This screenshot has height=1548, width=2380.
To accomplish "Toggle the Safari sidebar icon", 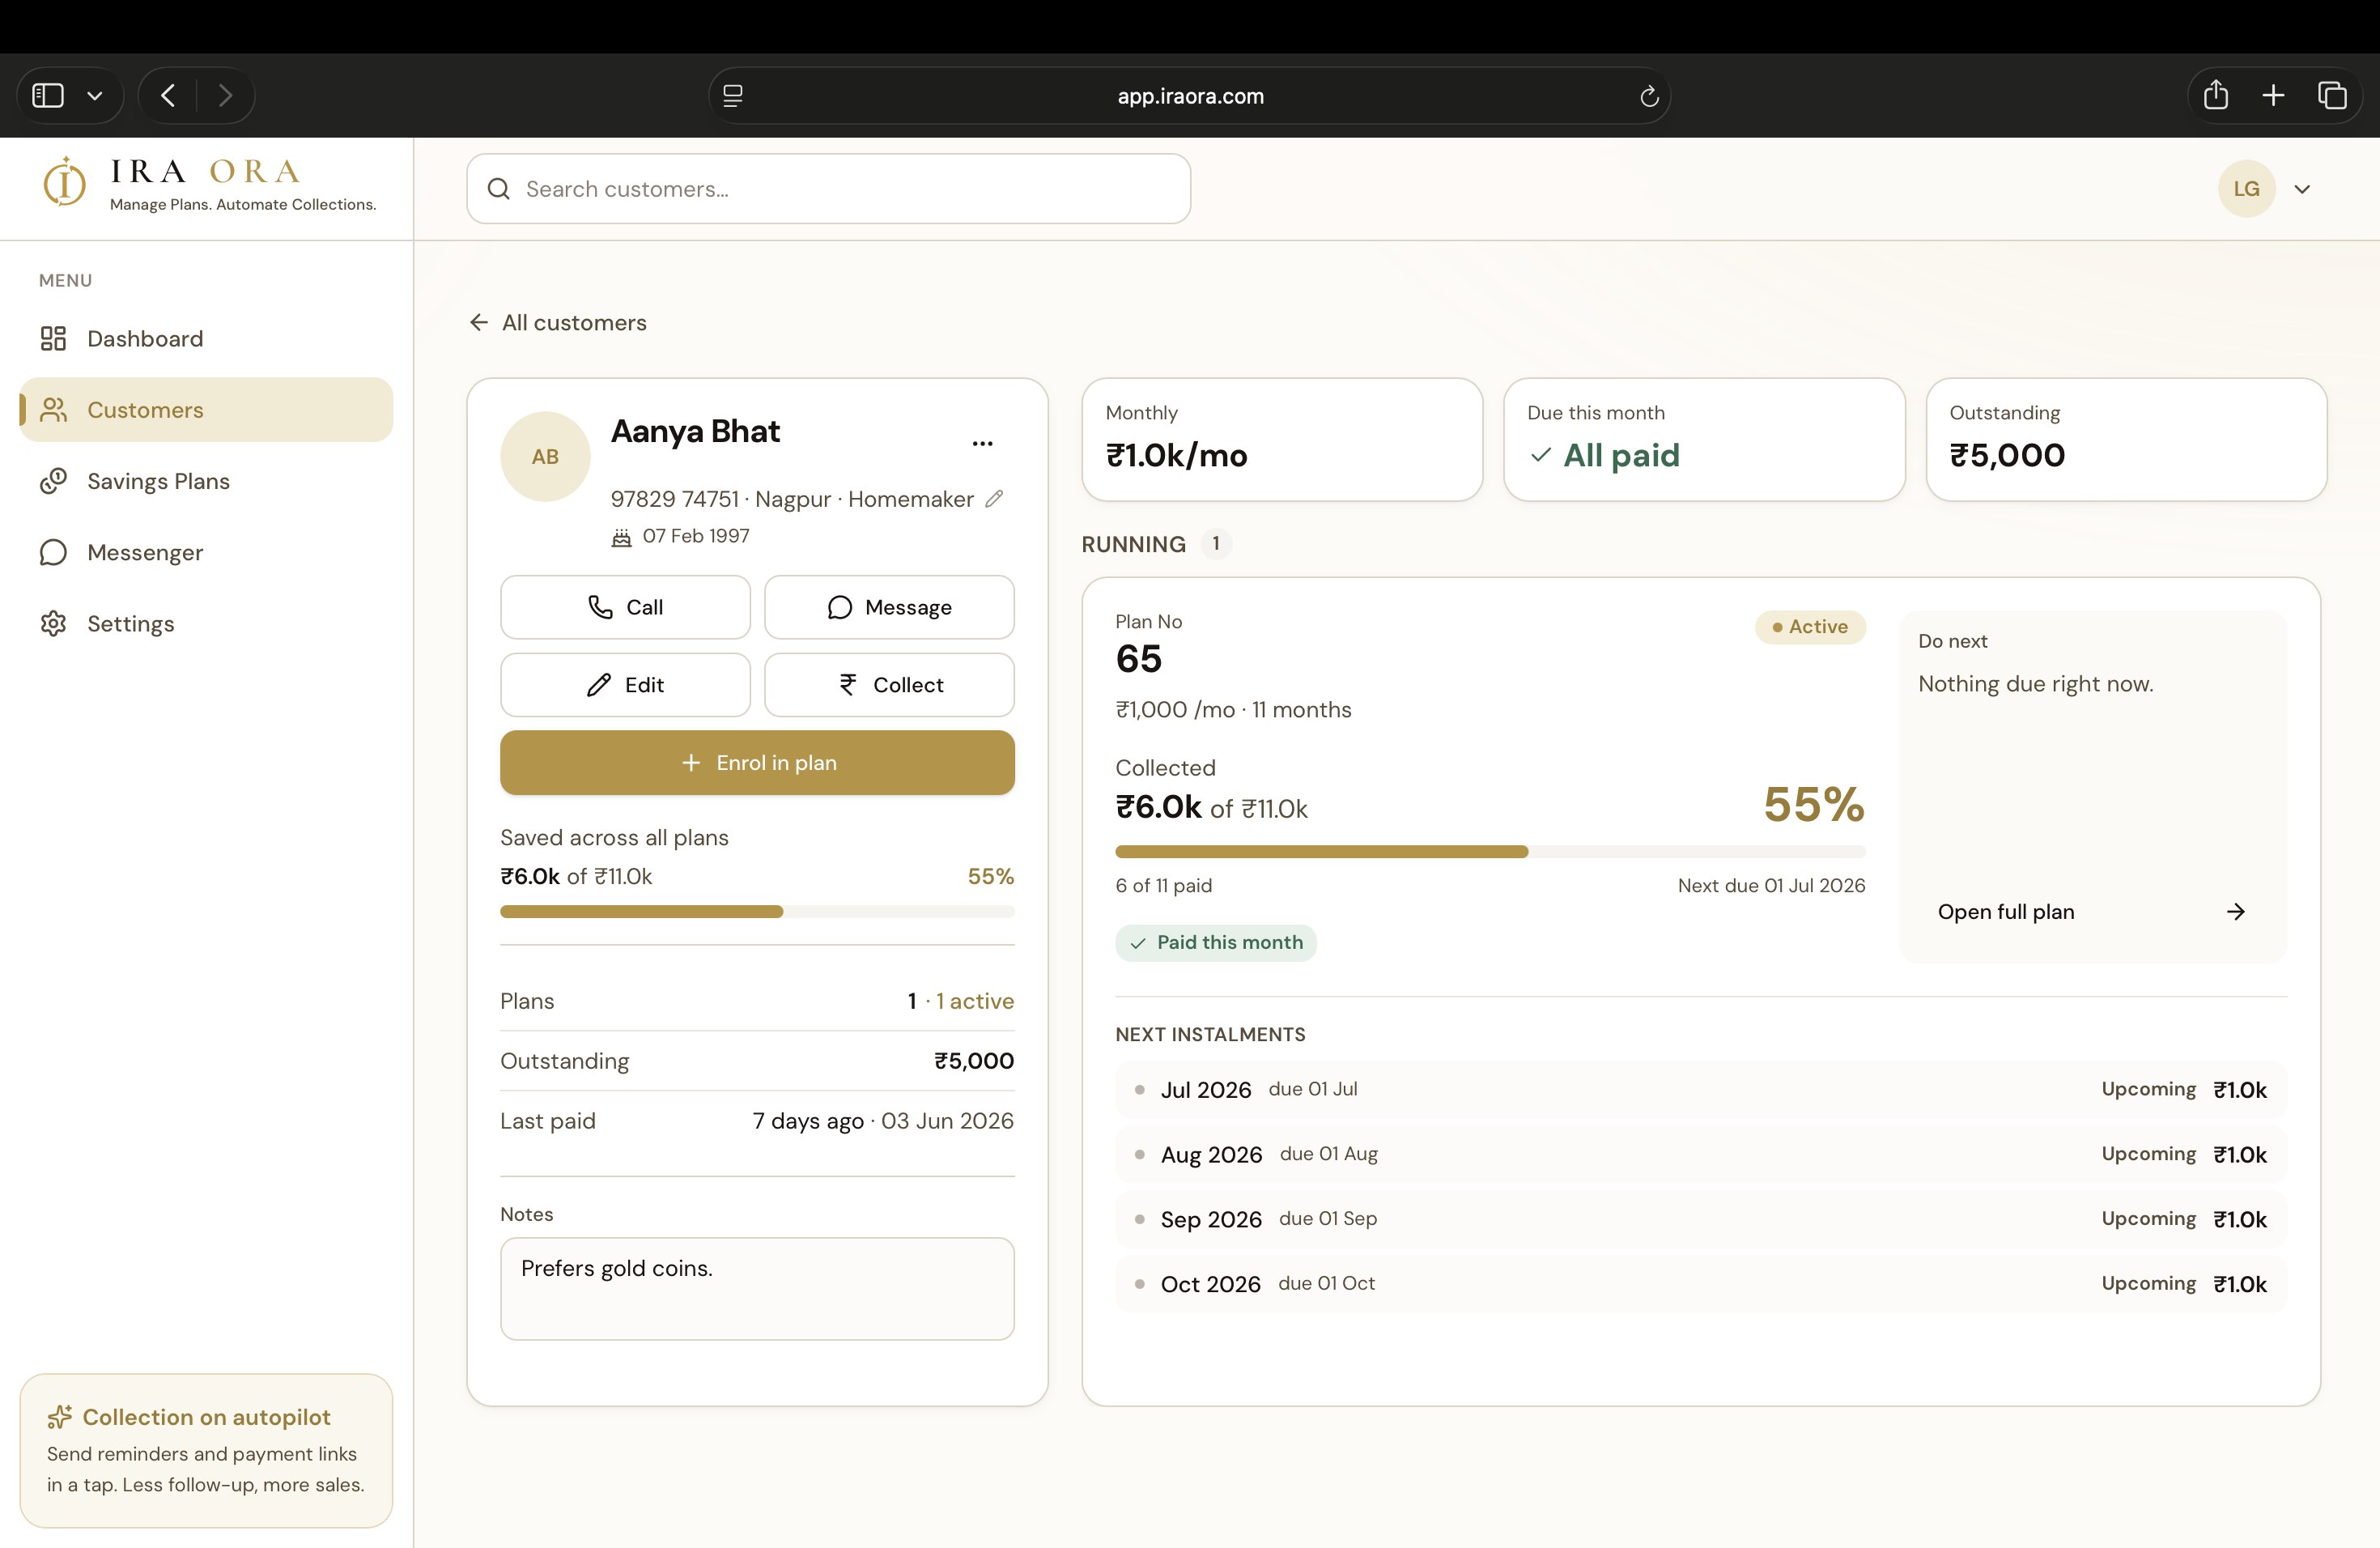I will [48, 95].
